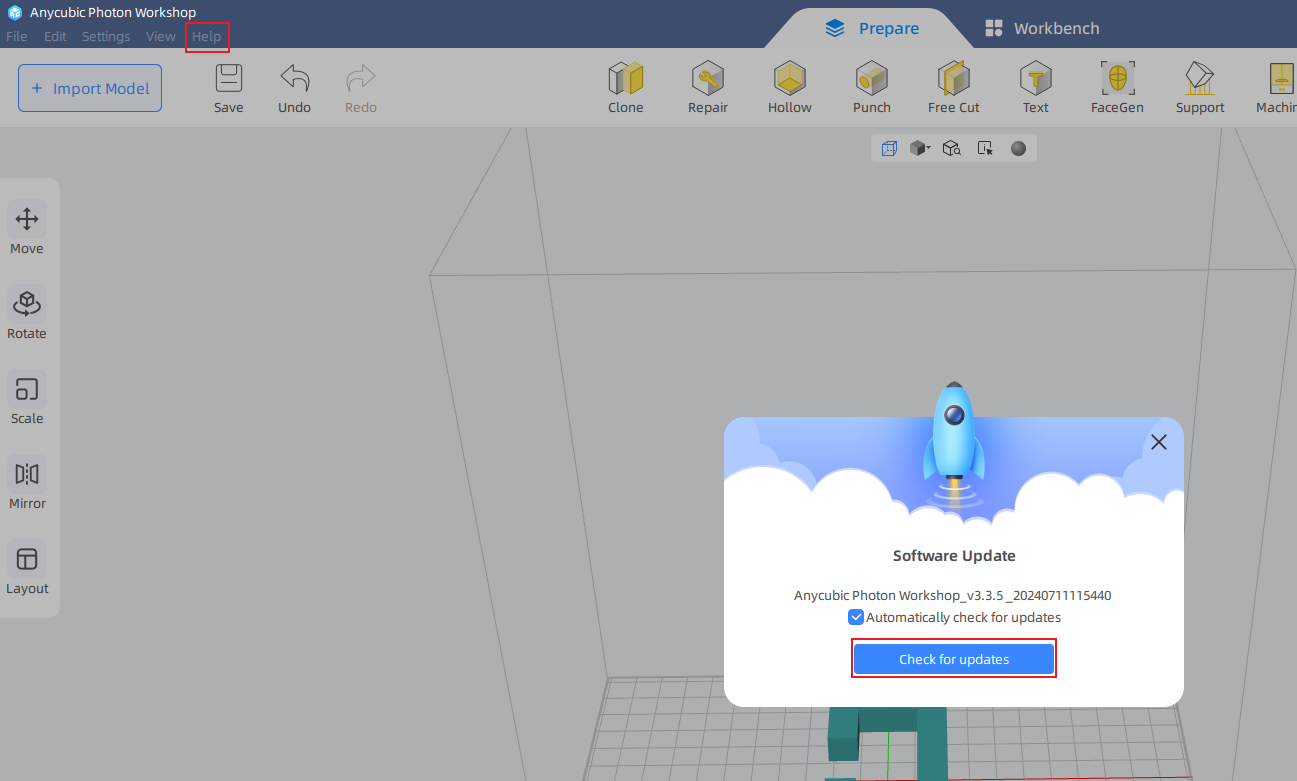Click the gray sphere shading icon
This screenshot has width=1297, height=781.
(1018, 149)
